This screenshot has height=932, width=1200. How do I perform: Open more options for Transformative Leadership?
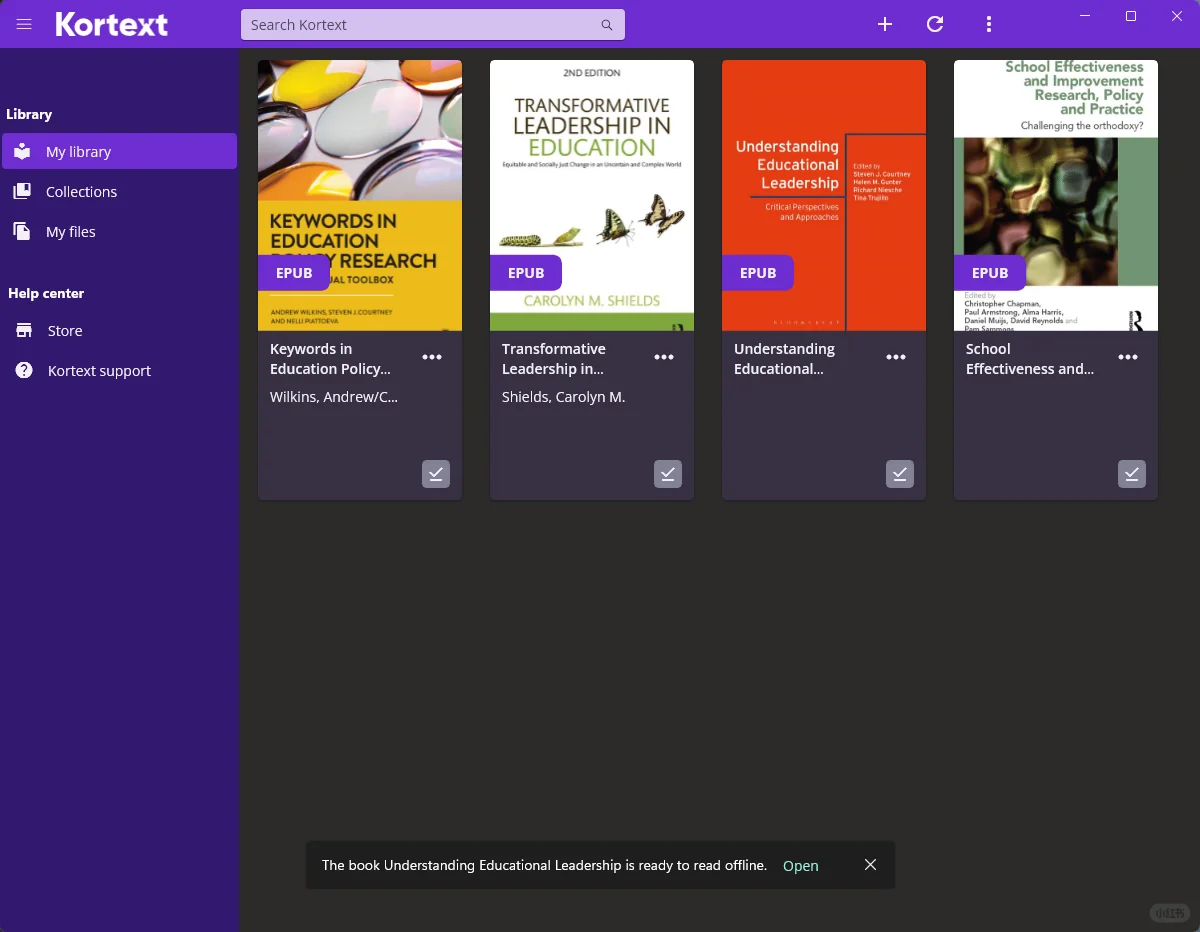[664, 357]
